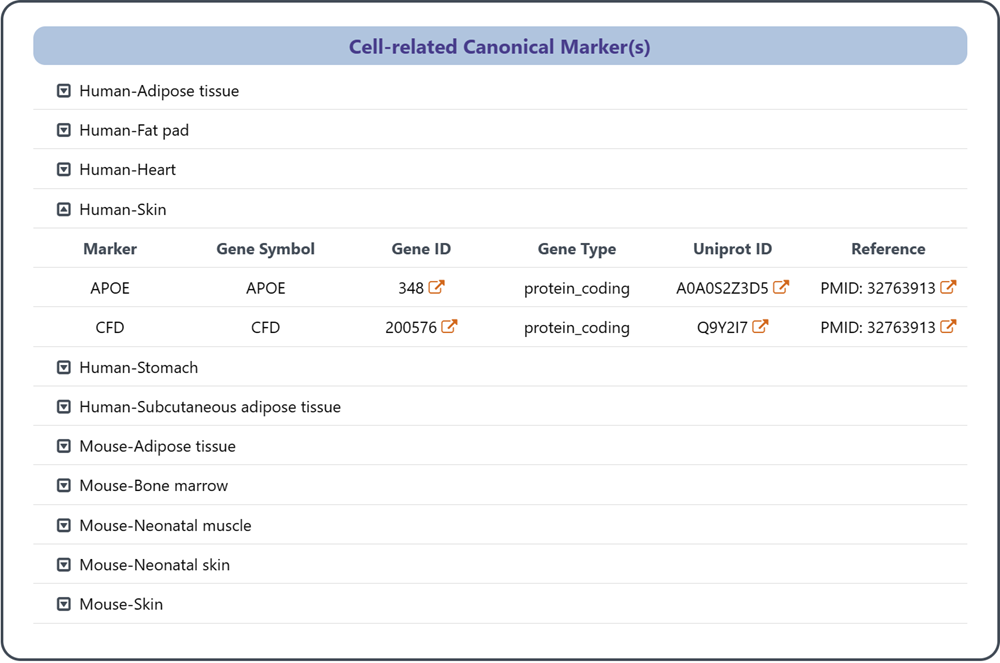Expand the Mouse-Bone marrow section
Viewport: 1000px width, 663px height.
64,486
